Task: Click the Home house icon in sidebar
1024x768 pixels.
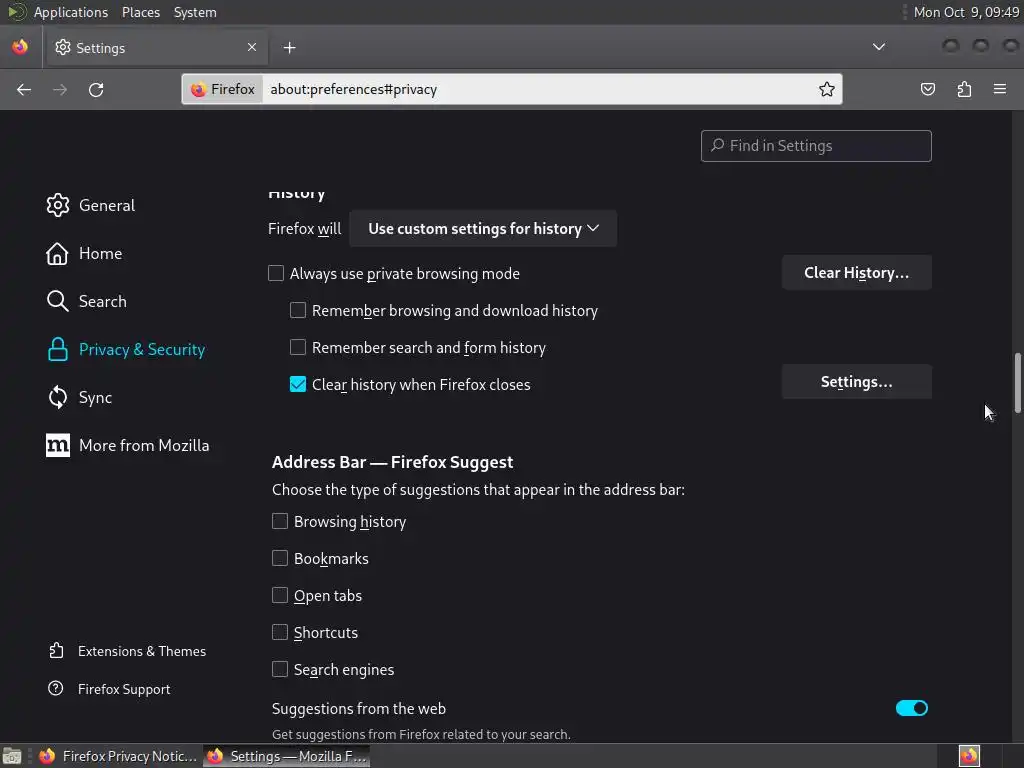Action: 57,253
